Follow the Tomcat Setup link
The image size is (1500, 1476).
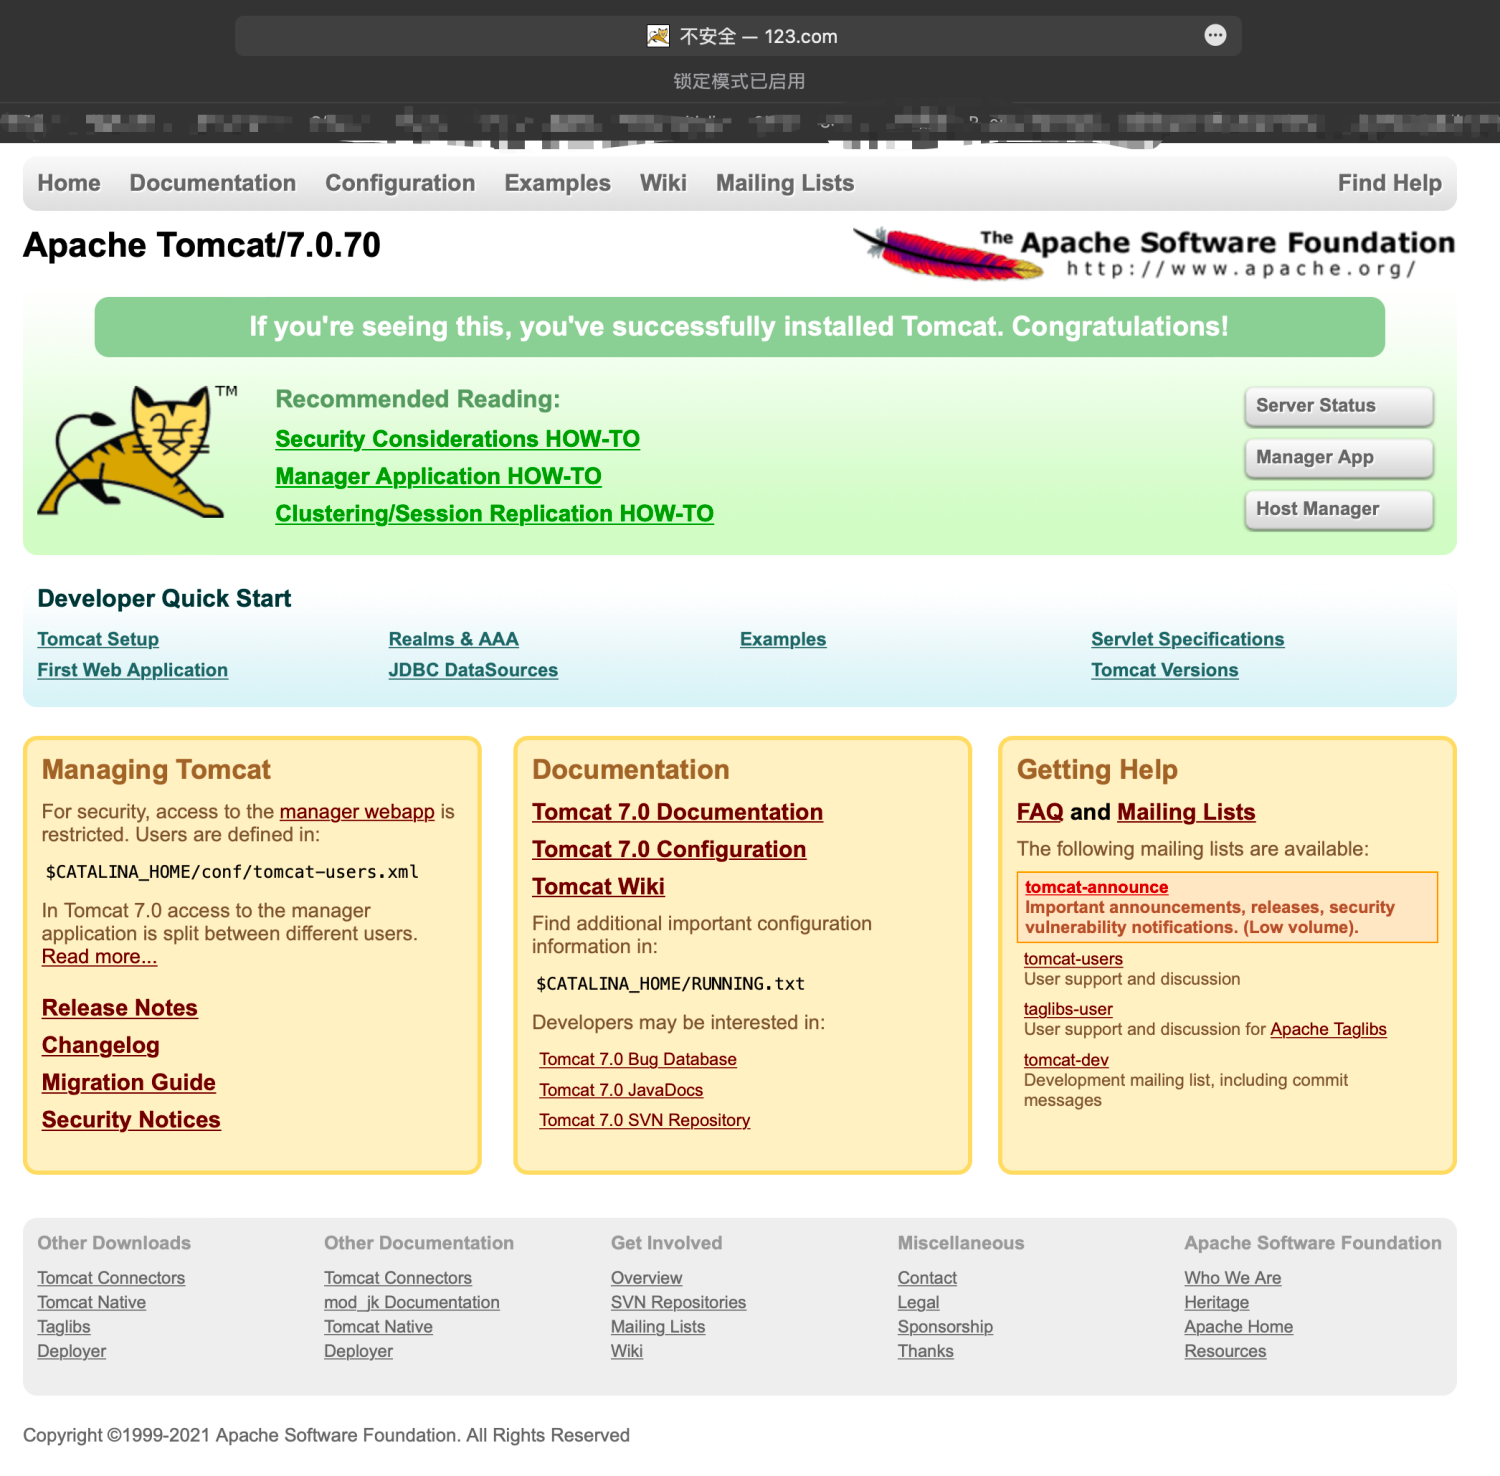(98, 640)
